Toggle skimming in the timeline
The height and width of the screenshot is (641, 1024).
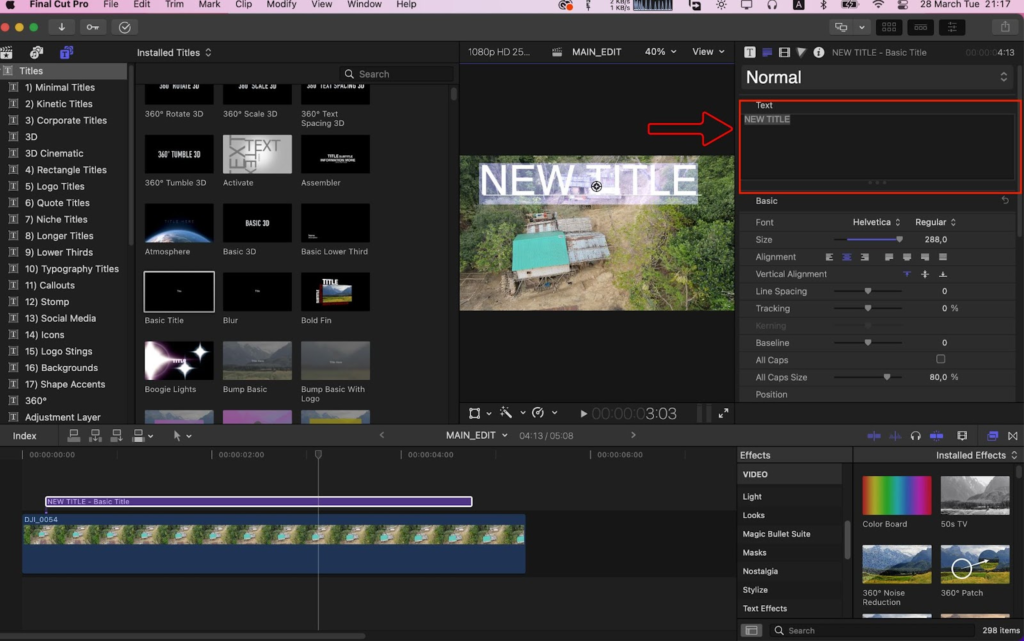coord(874,435)
